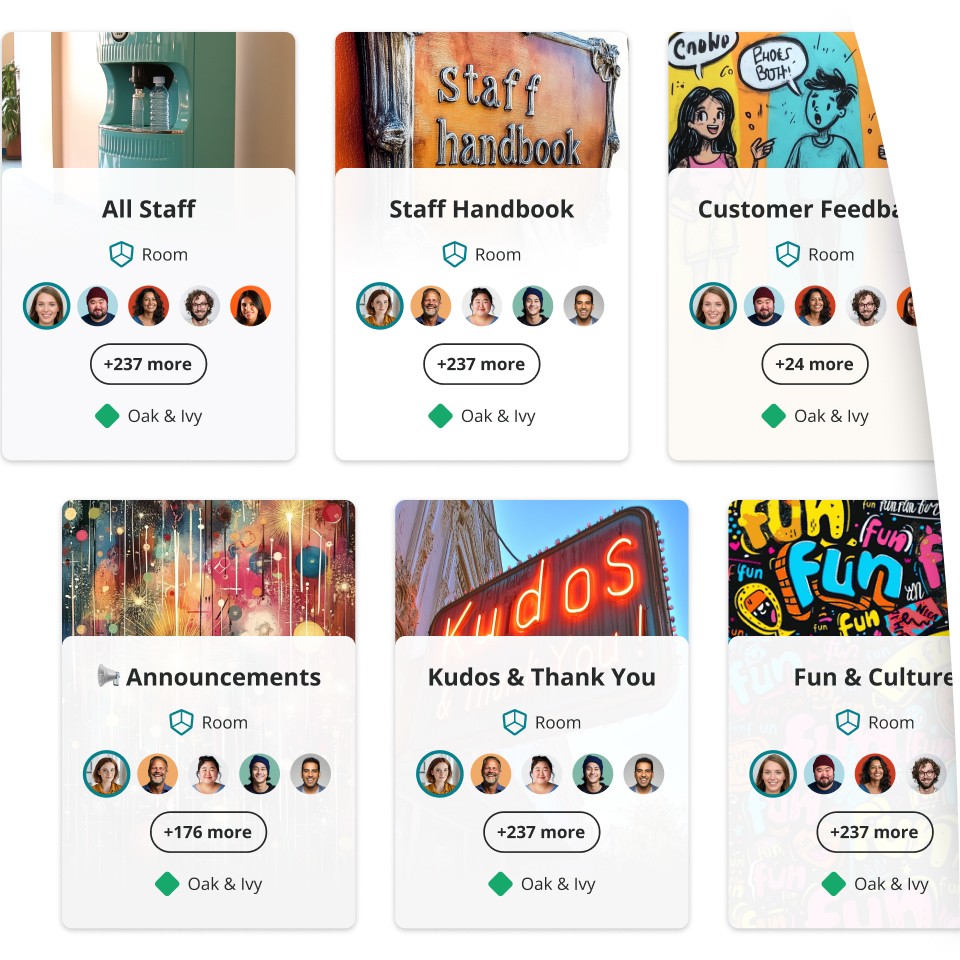Click the megaphone icon beside Announcements
This screenshot has width=960, height=960.
tap(108, 676)
